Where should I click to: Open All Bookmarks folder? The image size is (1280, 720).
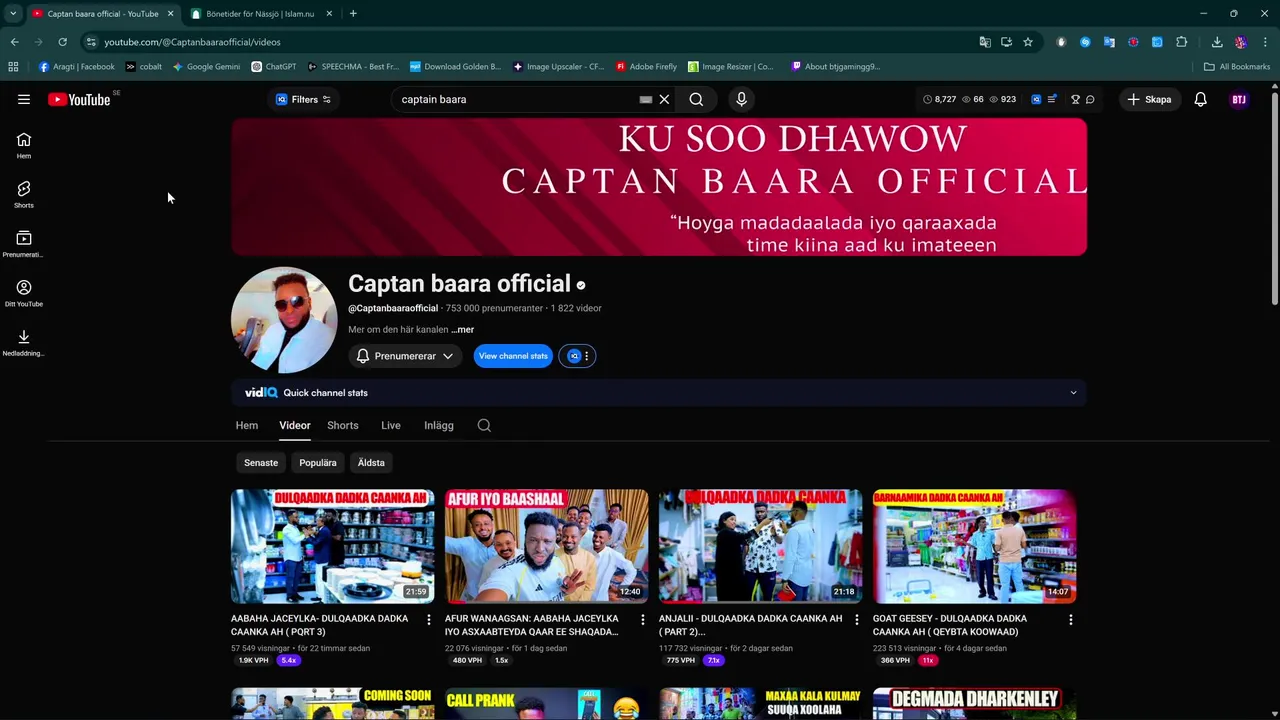[1237, 67]
